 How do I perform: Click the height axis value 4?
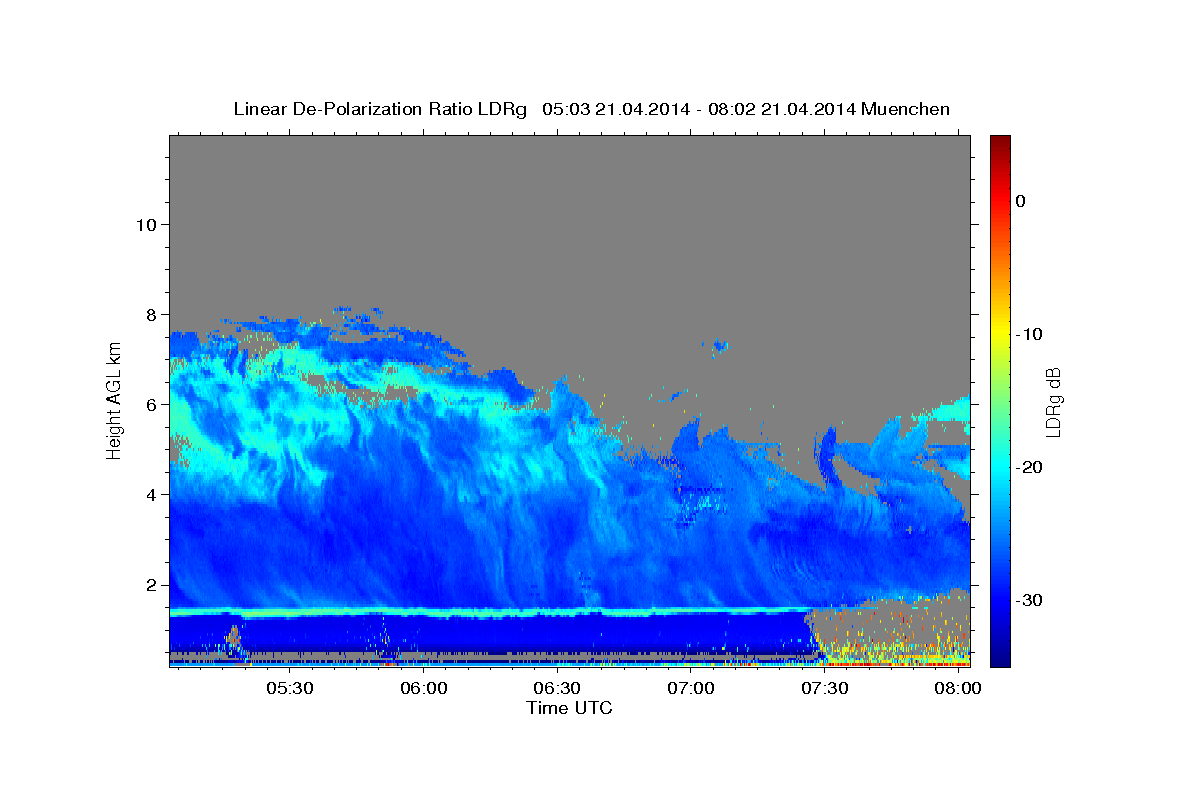[150, 494]
